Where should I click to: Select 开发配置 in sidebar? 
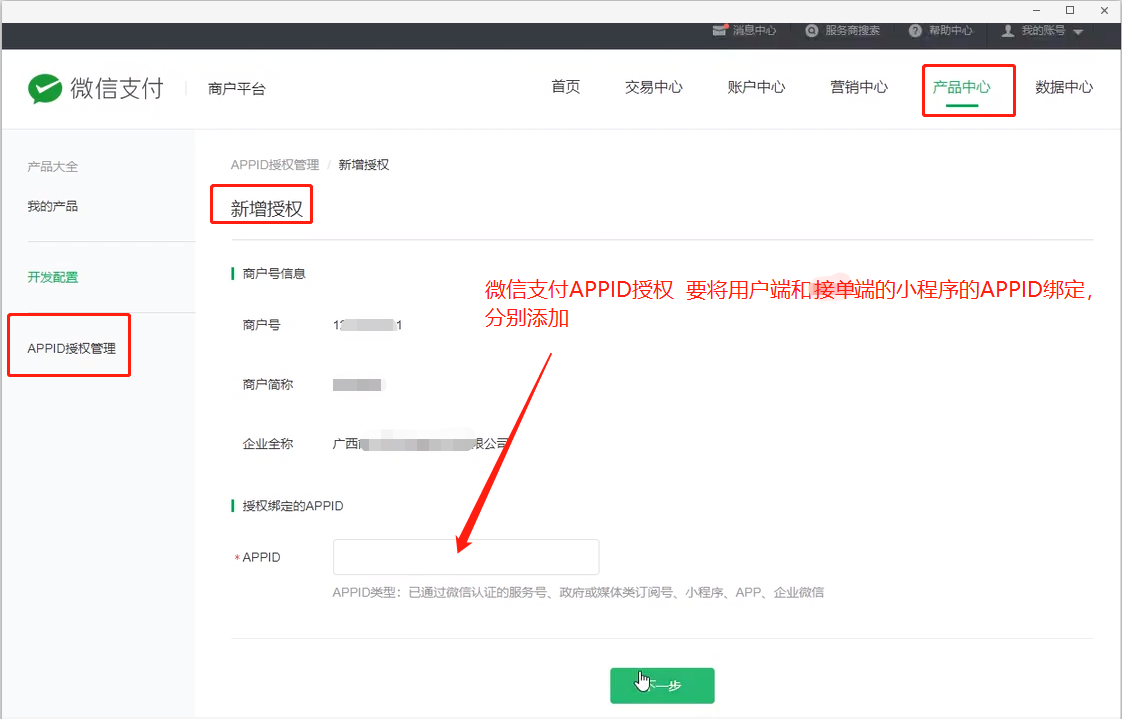pos(52,277)
